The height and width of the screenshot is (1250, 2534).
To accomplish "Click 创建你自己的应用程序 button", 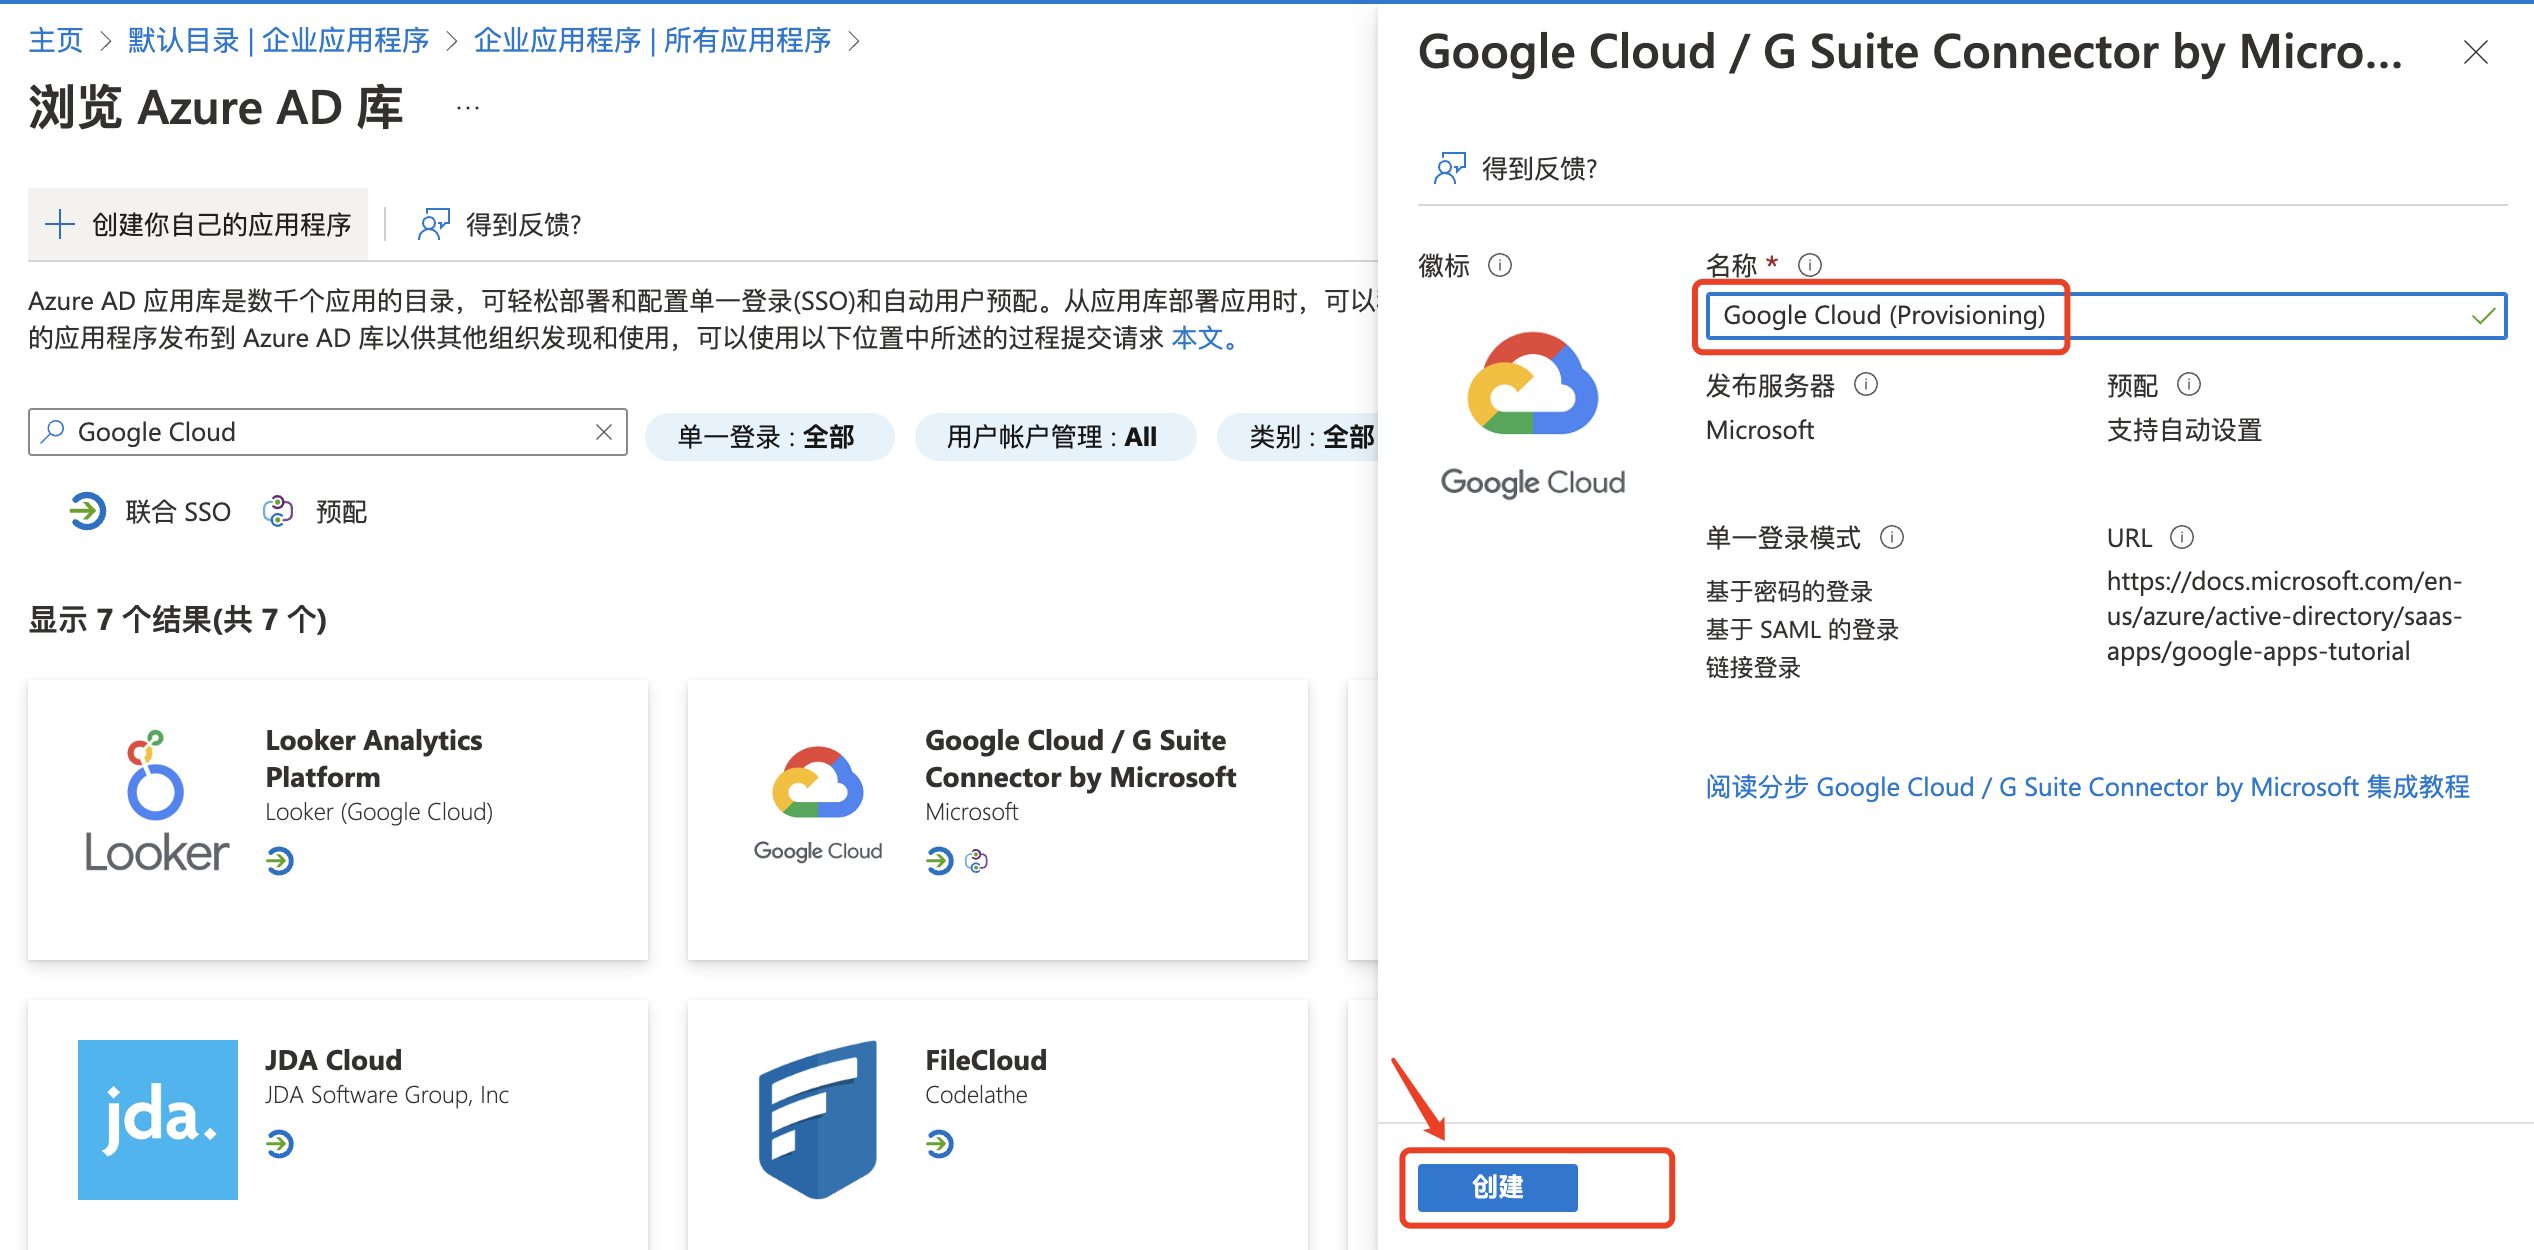I will point(198,224).
